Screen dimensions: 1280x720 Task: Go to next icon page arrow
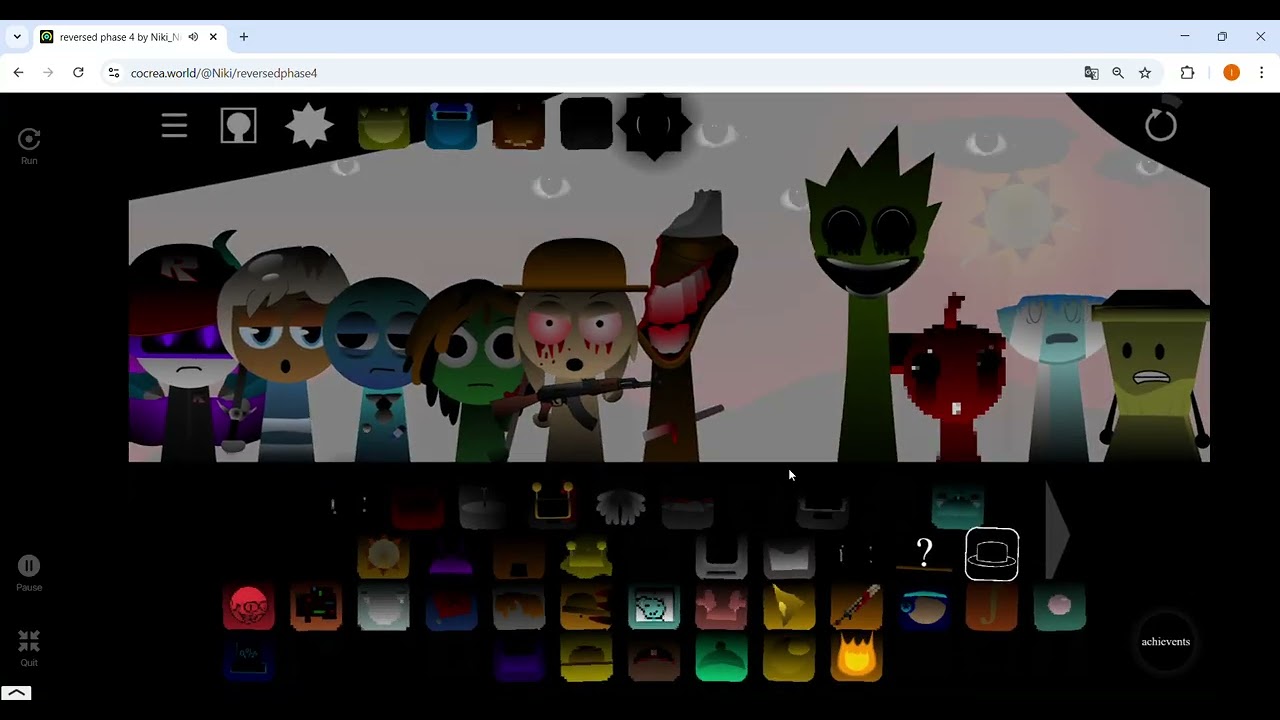point(1057,532)
